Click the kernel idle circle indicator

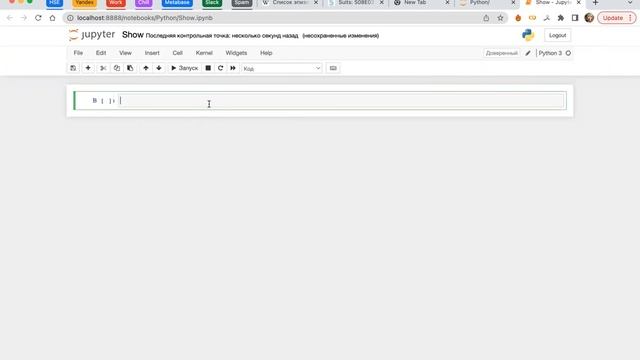tap(568, 53)
